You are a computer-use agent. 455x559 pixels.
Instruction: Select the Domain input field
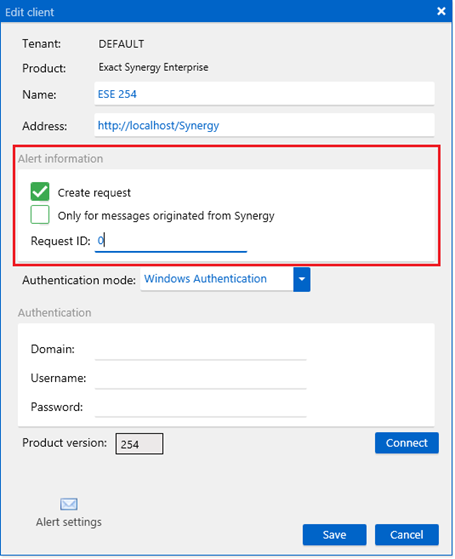click(x=200, y=349)
